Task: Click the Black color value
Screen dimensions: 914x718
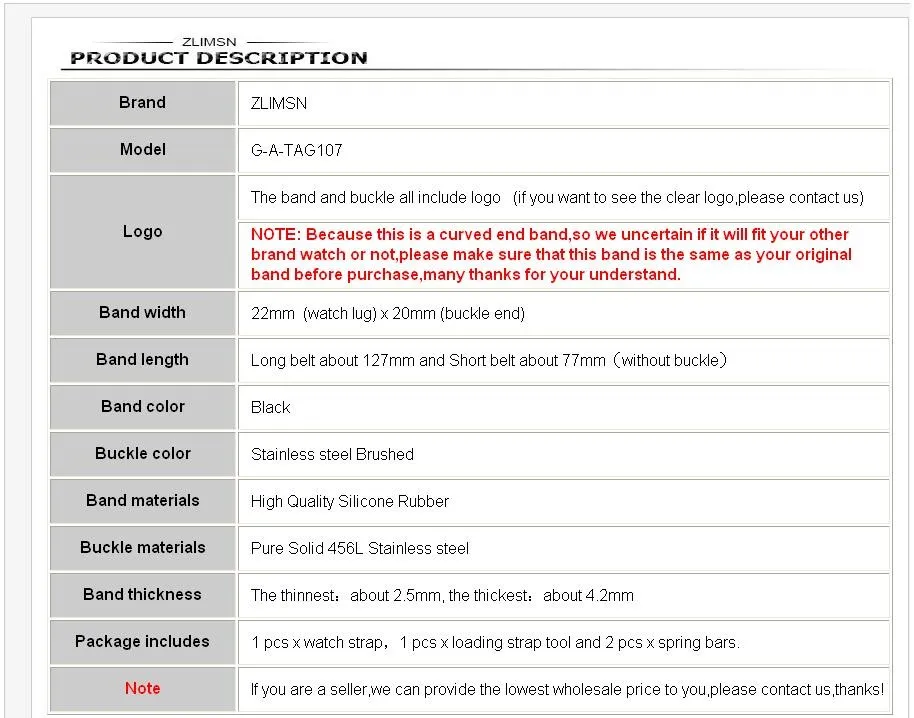Action: coord(270,407)
